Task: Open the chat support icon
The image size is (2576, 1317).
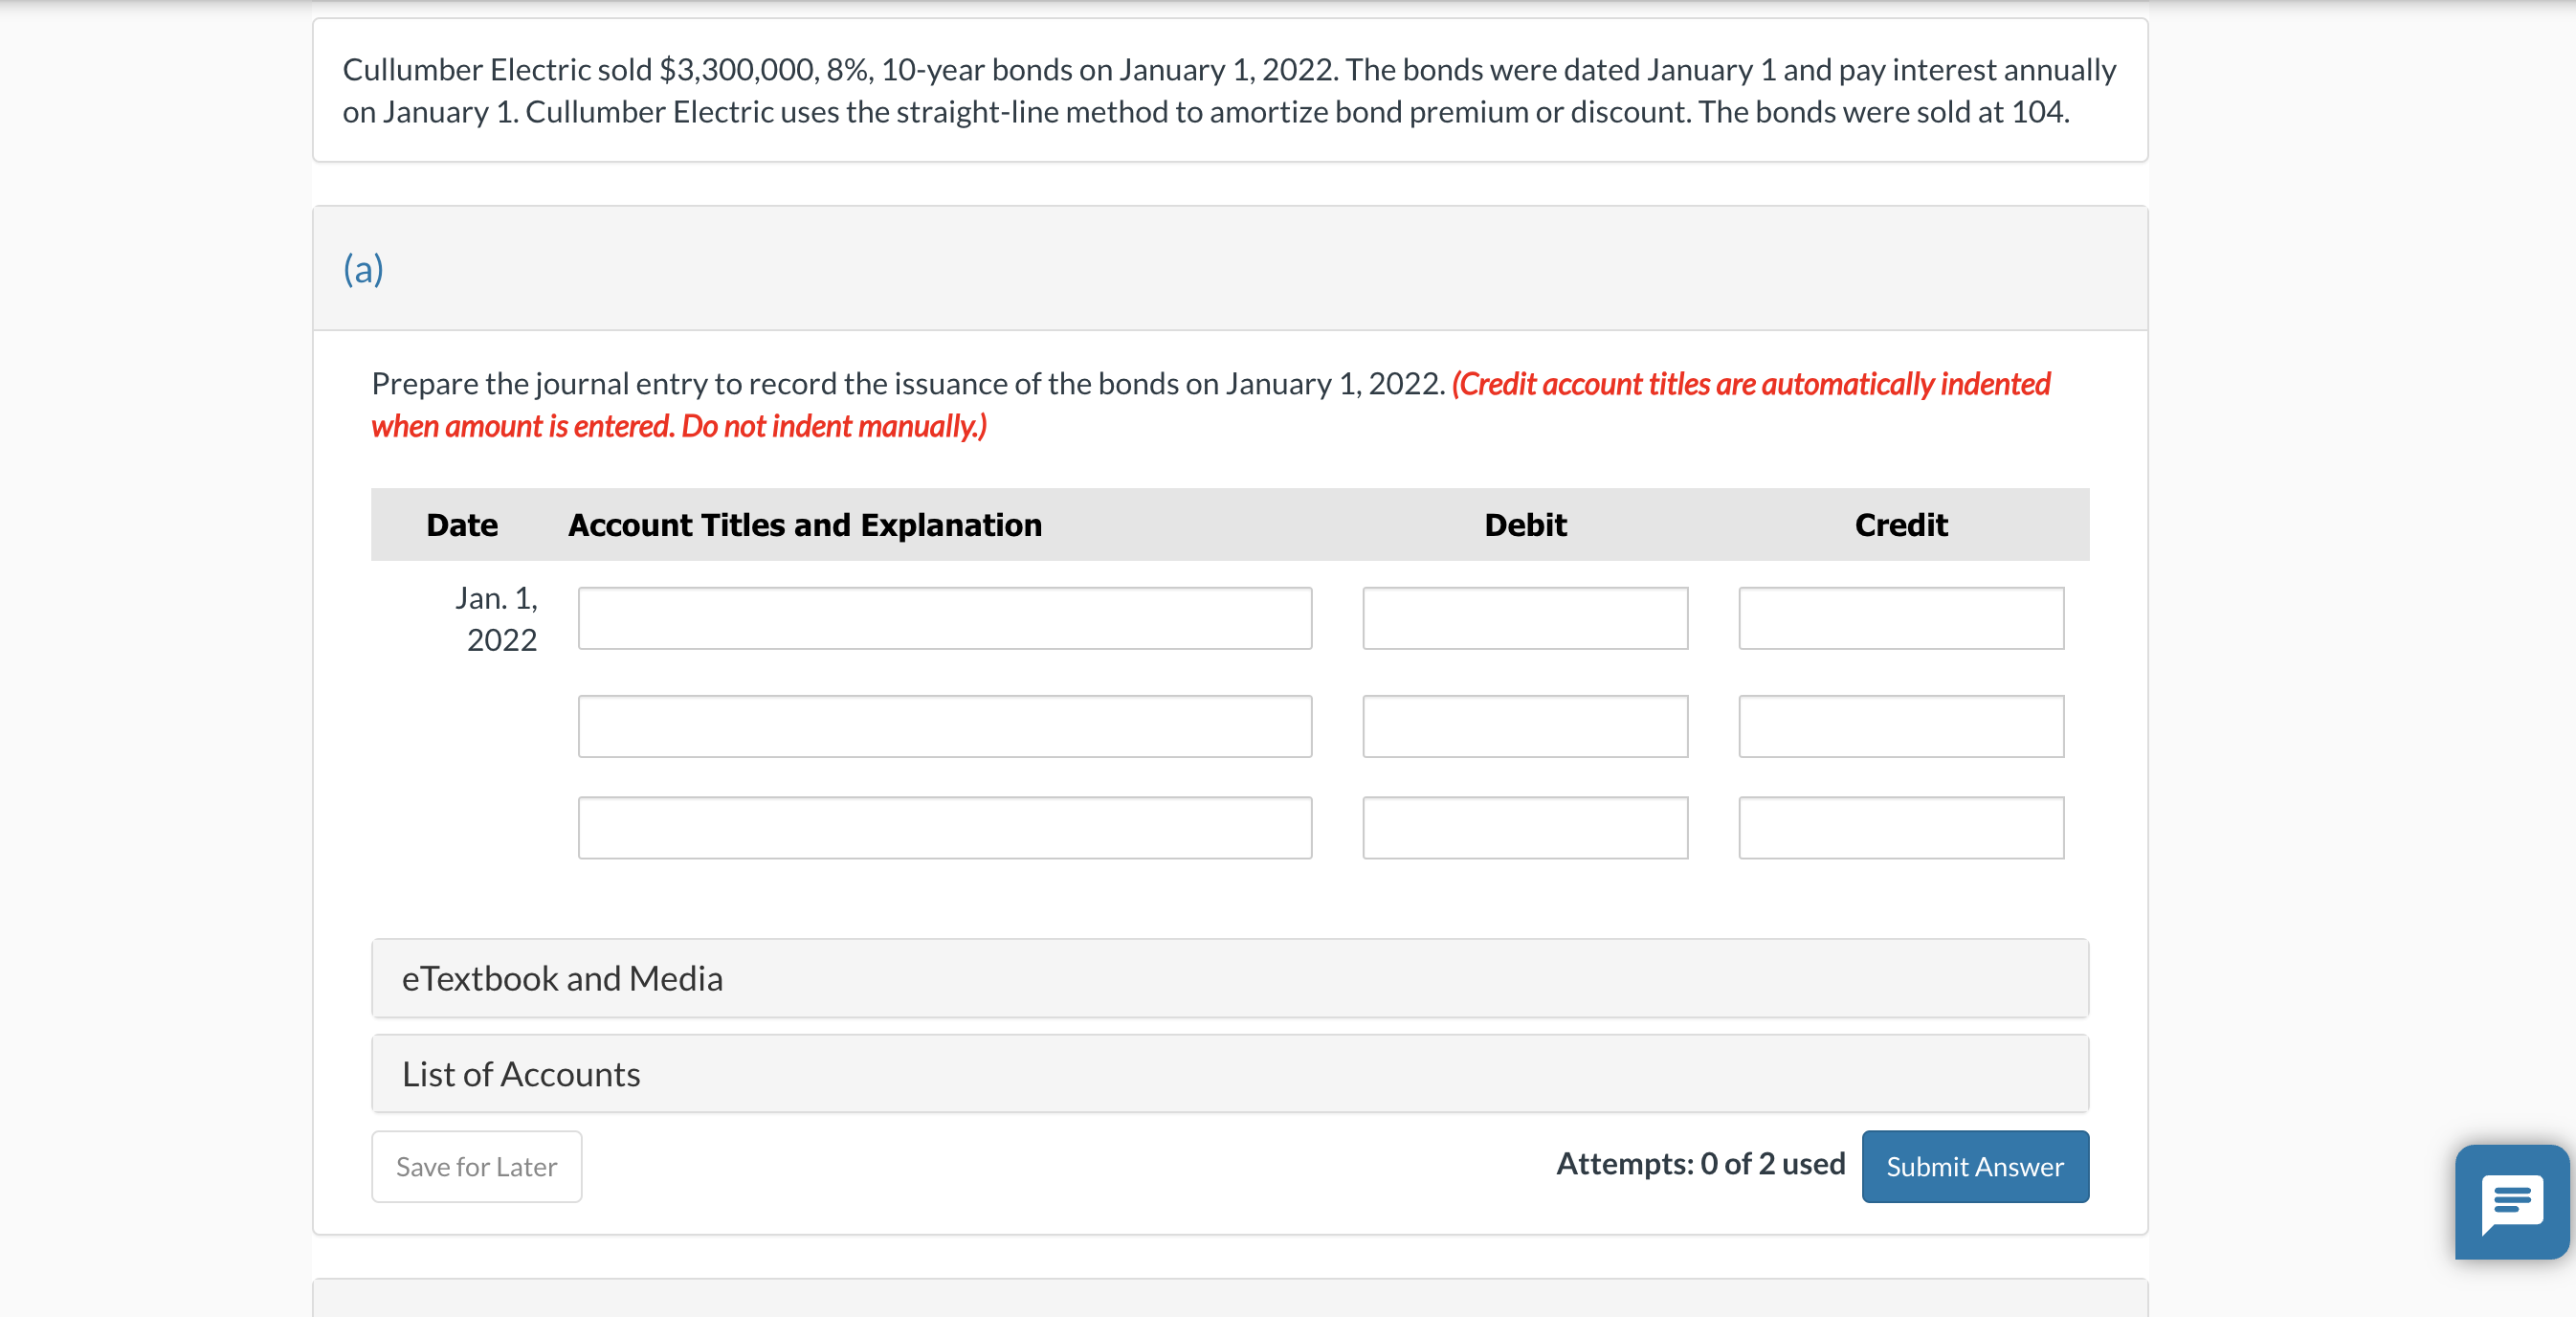Action: 2512,1201
